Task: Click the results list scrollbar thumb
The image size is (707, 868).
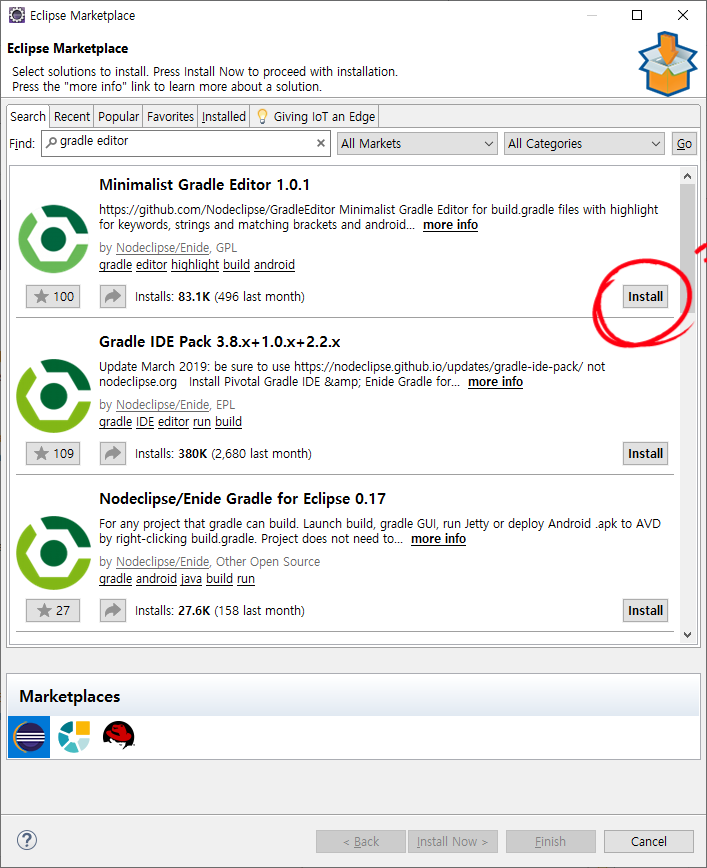Action: coord(687,249)
